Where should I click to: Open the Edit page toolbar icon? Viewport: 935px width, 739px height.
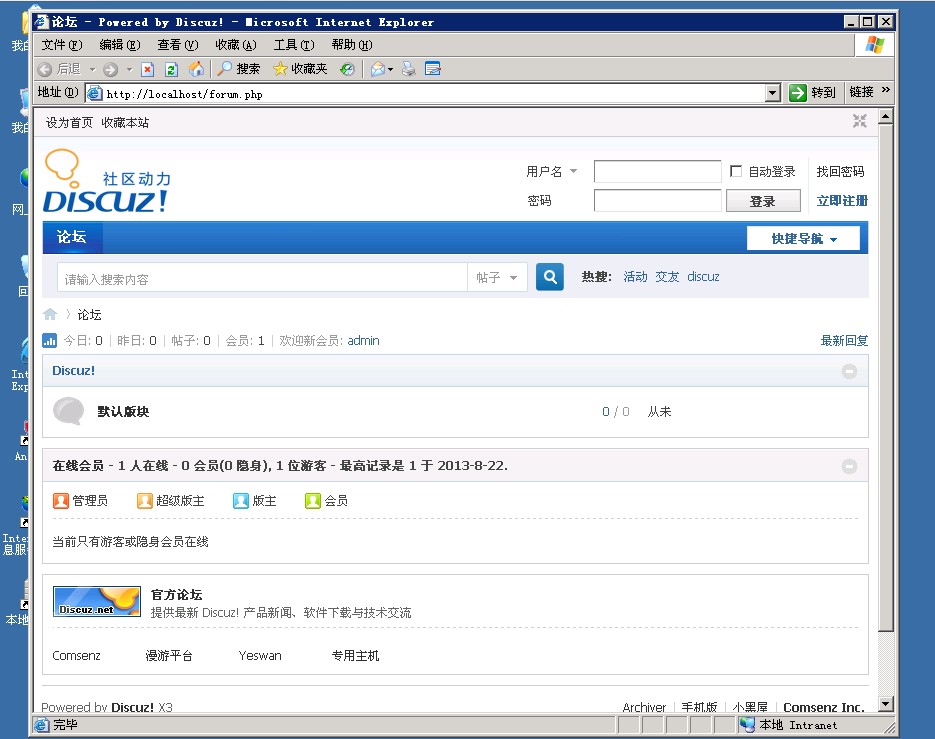coord(433,69)
